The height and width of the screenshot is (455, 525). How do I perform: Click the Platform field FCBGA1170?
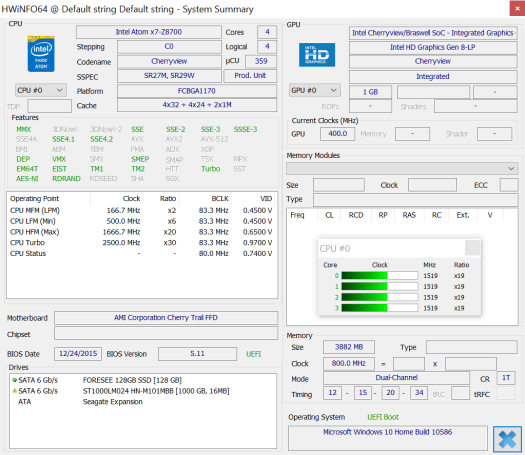click(x=197, y=91)
